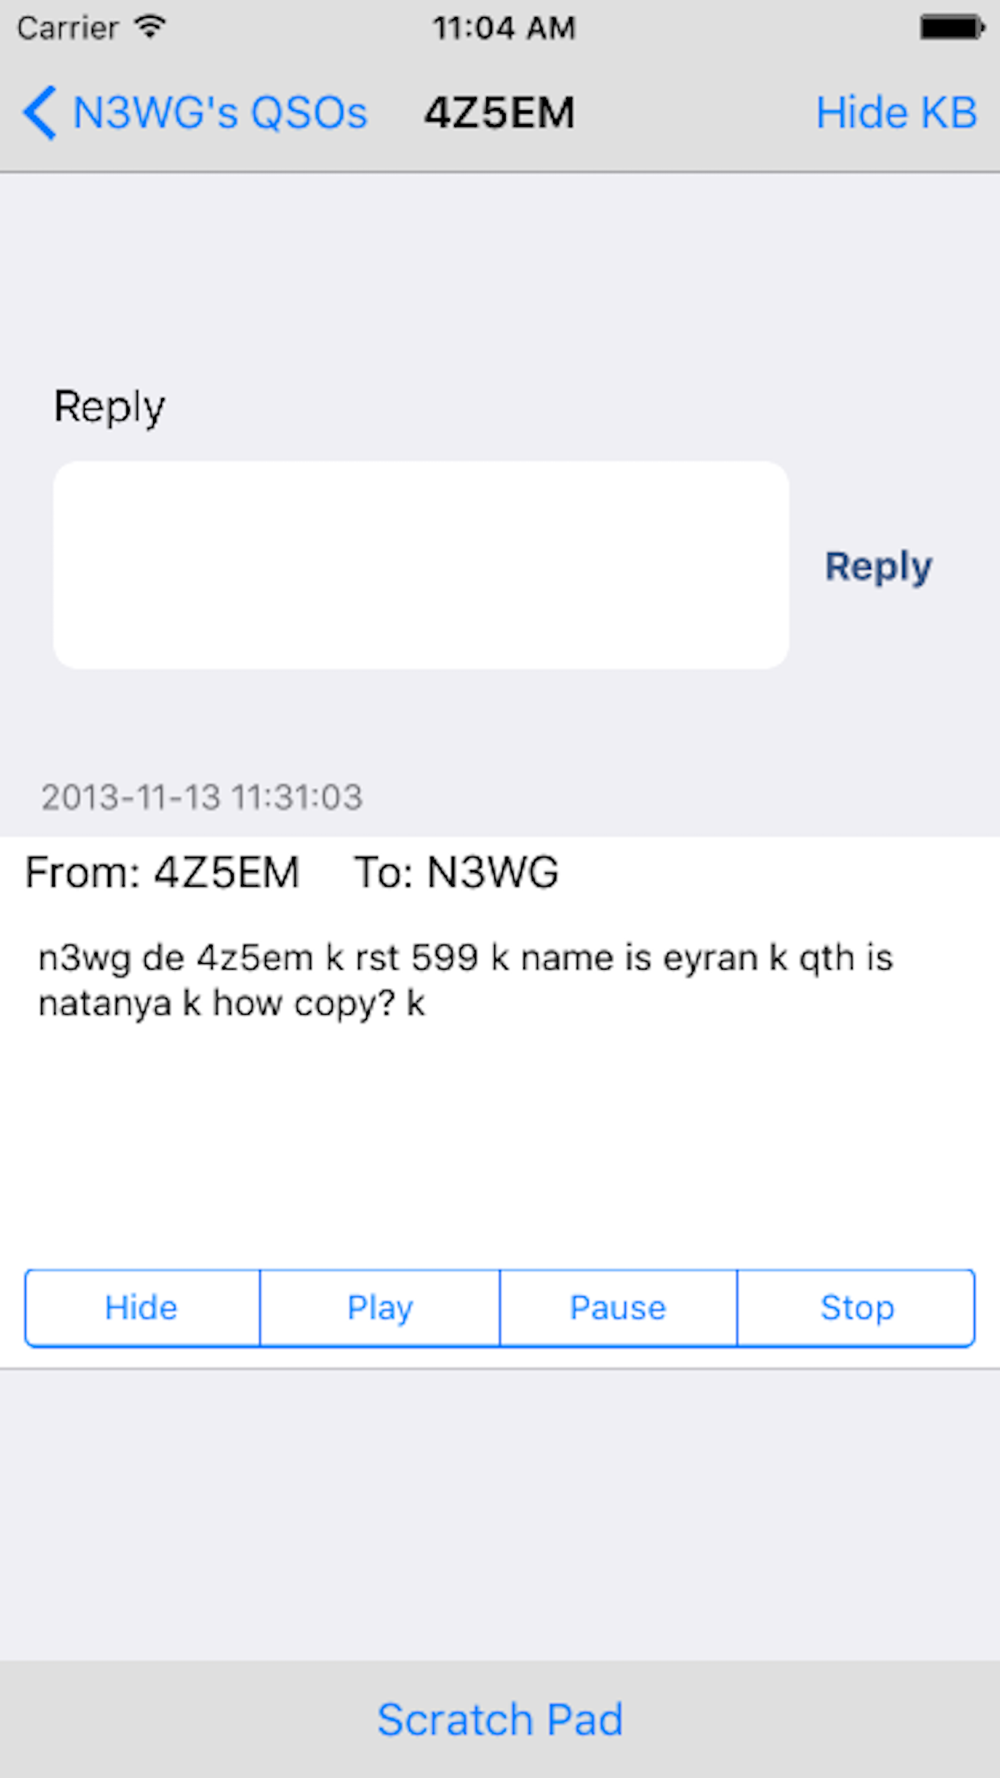
Task: Tap the To: N3WG recipient label
Action: click(456, 872)
